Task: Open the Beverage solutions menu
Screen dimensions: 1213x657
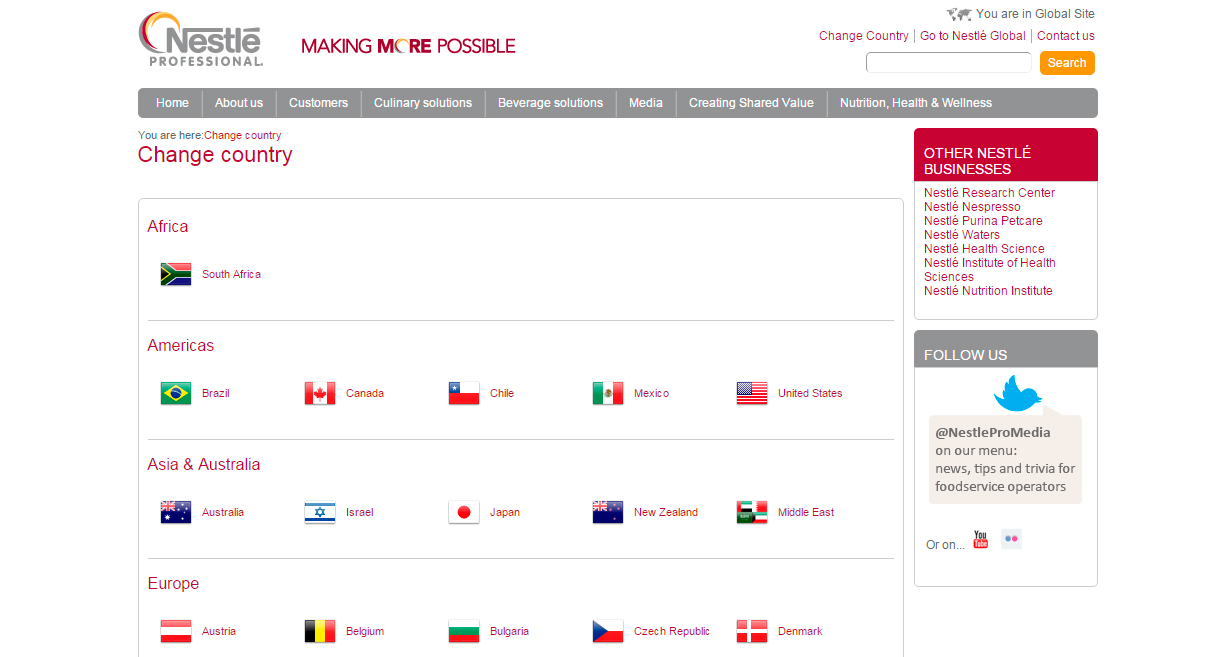Action: coord(550,103)
